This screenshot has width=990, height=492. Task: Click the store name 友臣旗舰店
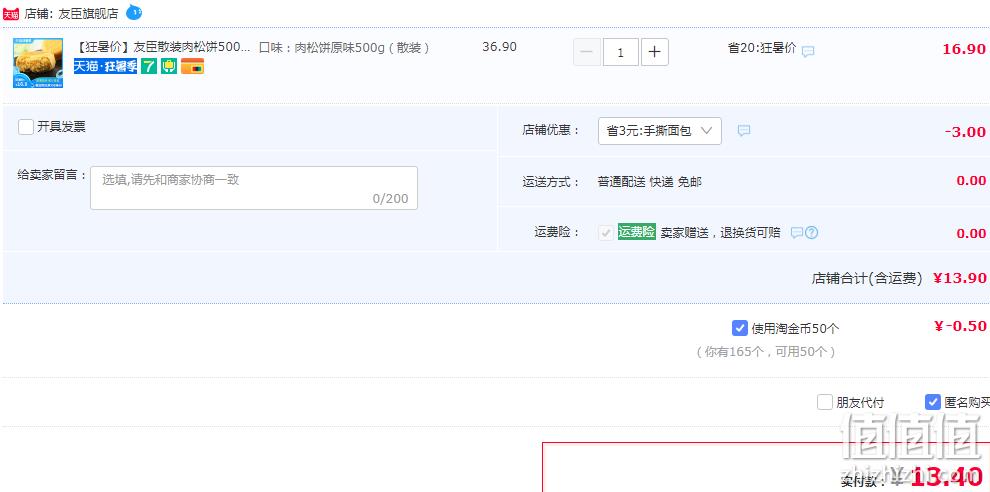coord(88,14)
